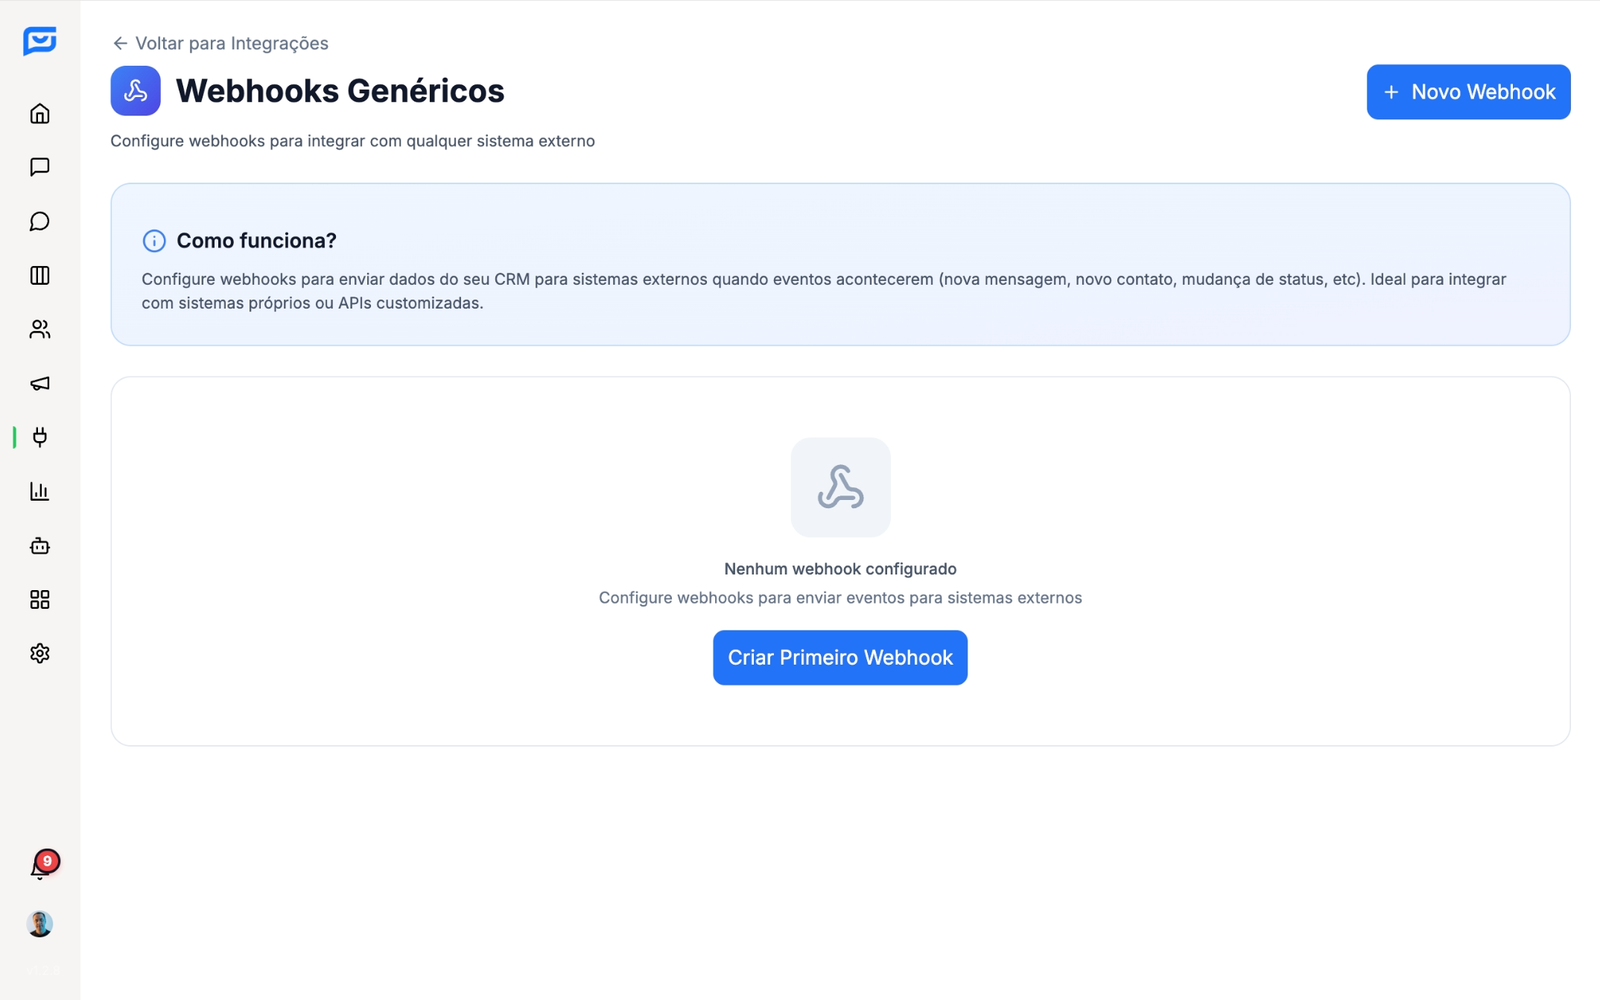Click the Novo Webhook button

point(1467,92)
